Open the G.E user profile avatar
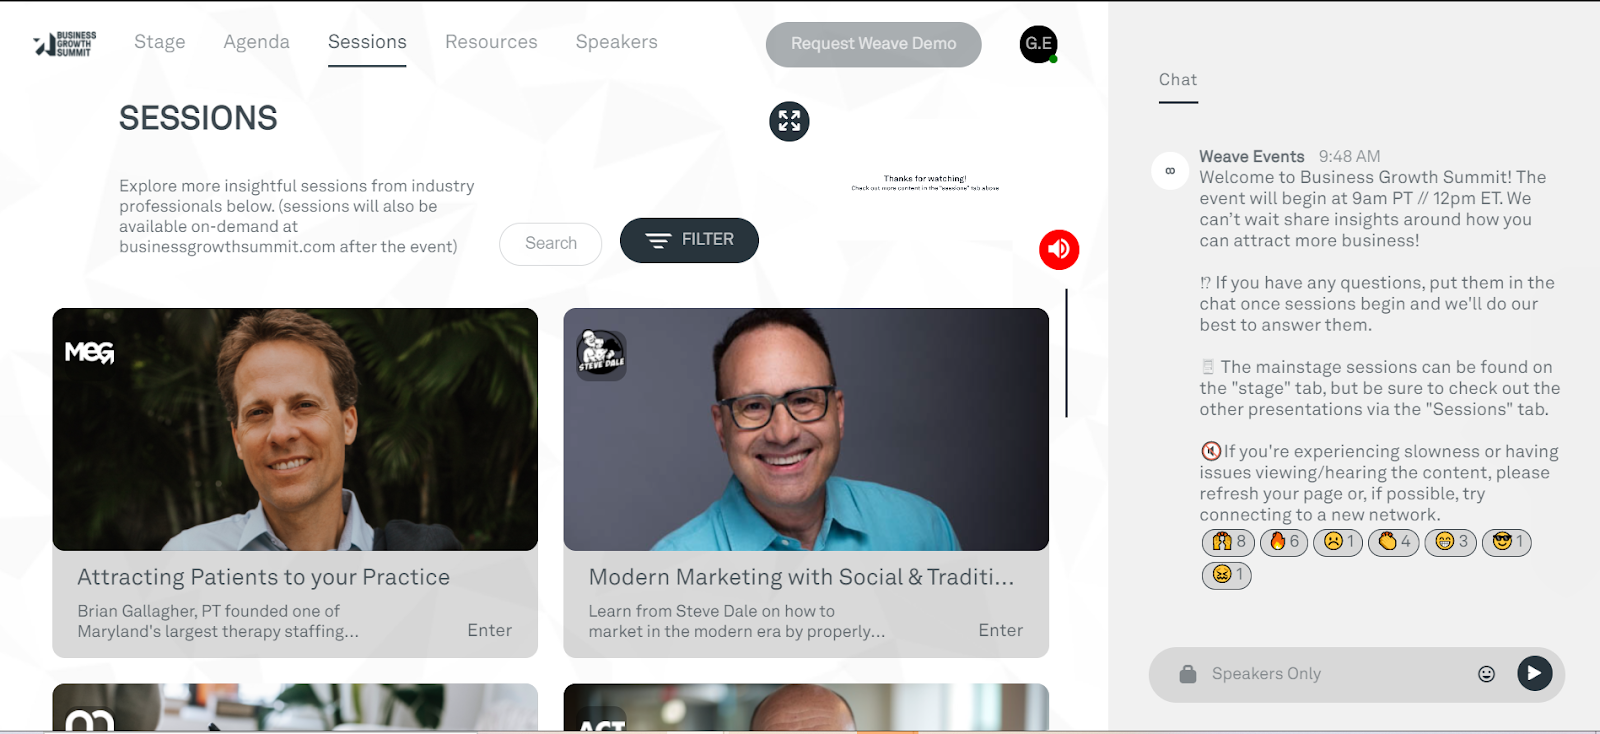 click(x=1038, y=44)
